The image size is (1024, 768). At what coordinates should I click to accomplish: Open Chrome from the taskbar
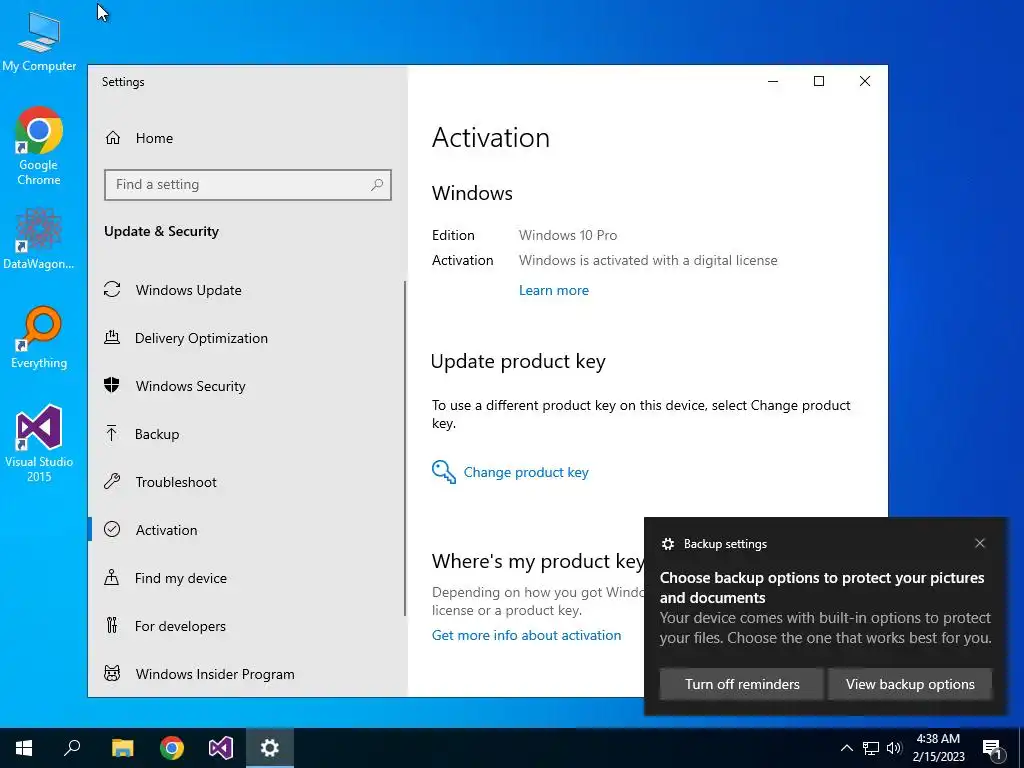click(172, 748)
